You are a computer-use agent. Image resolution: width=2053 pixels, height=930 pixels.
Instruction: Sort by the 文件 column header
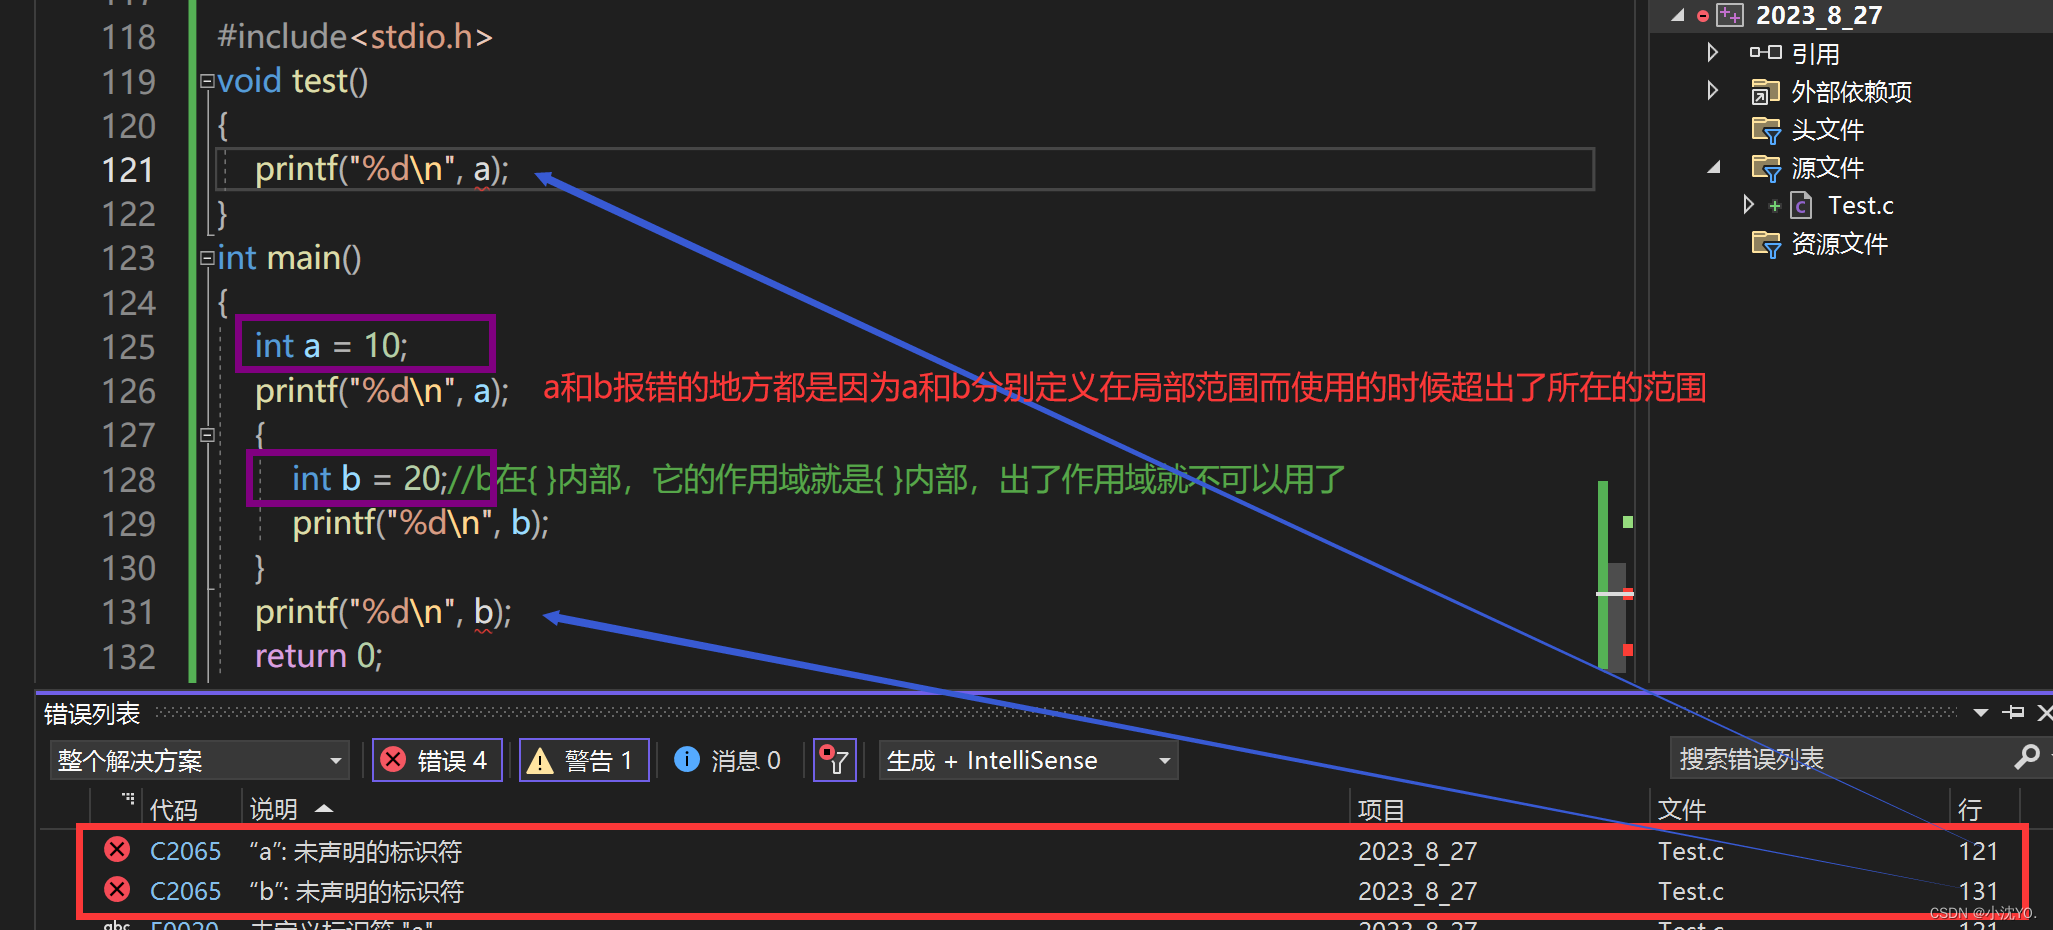pos(1682,809)
